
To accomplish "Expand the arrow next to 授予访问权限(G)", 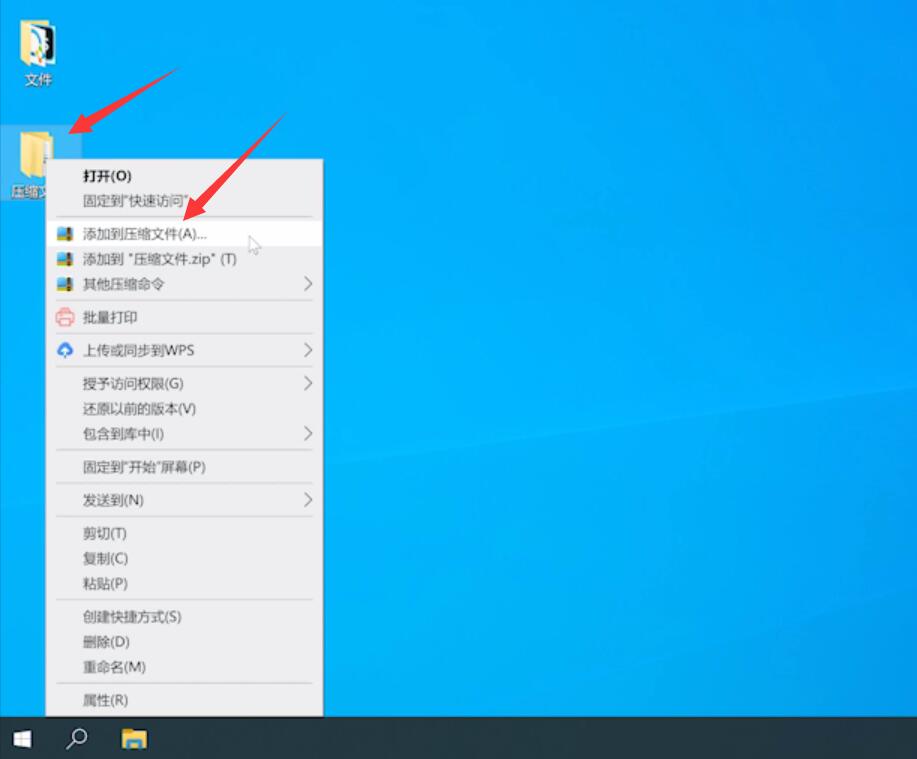I will [308, 384].
